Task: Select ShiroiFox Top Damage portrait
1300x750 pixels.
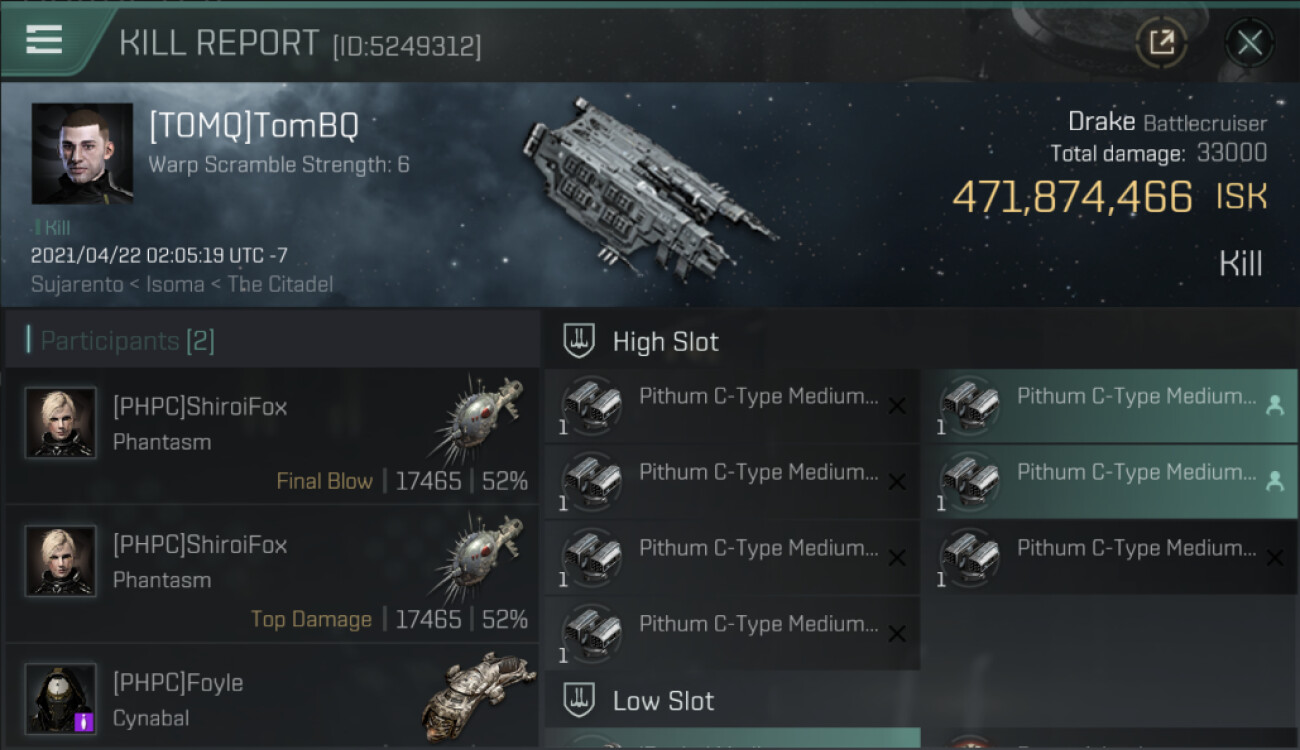Action: (x=60, y=561)
